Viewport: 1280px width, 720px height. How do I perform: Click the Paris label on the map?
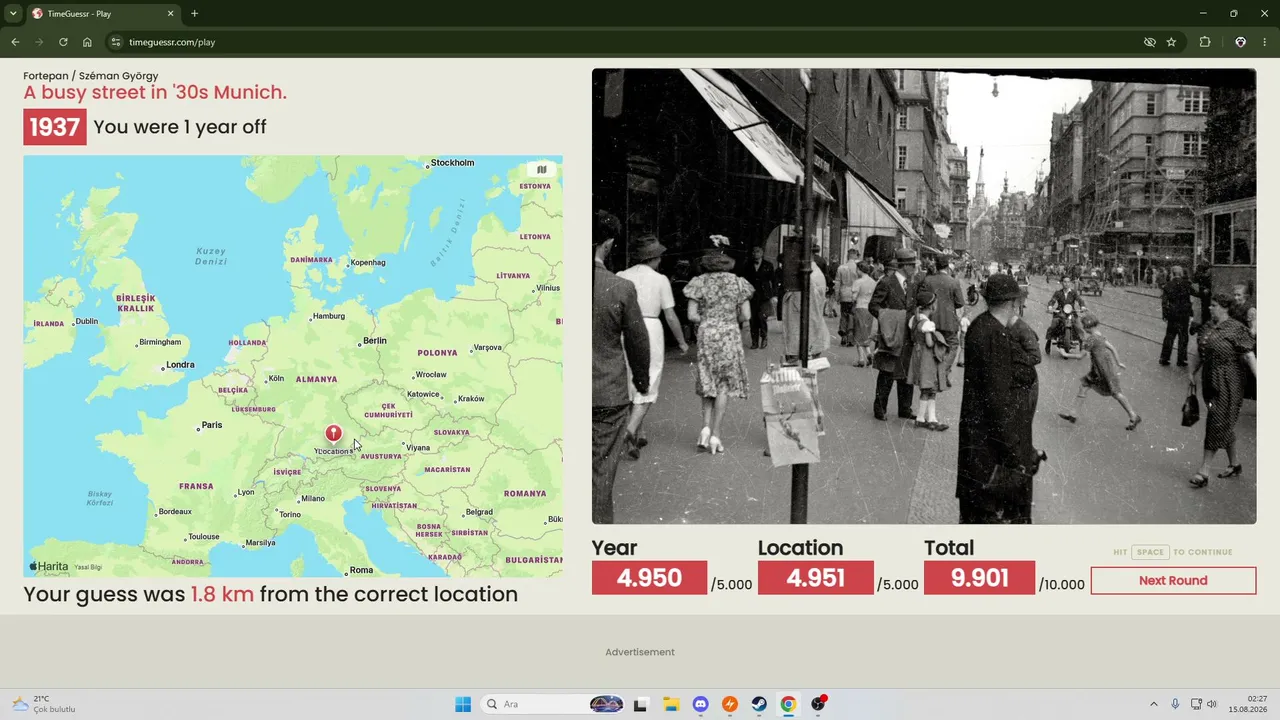point(212,425)
